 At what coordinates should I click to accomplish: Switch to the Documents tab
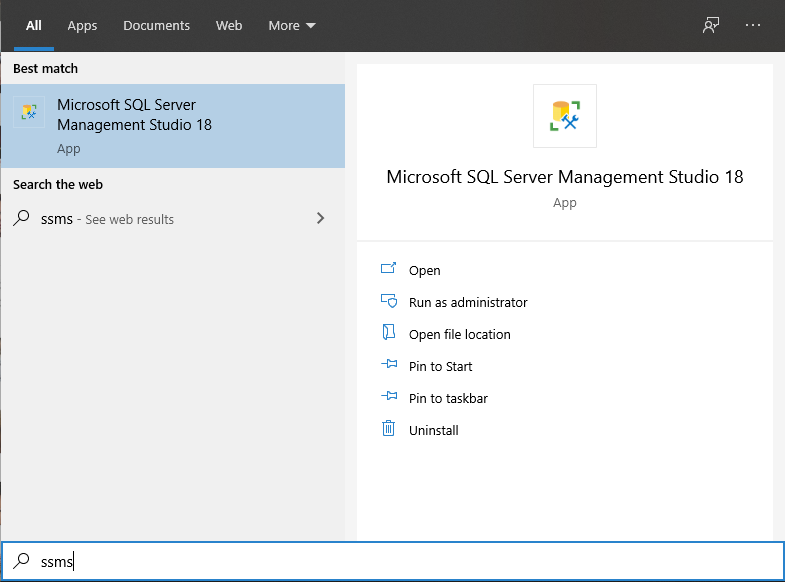pos(156,25)
